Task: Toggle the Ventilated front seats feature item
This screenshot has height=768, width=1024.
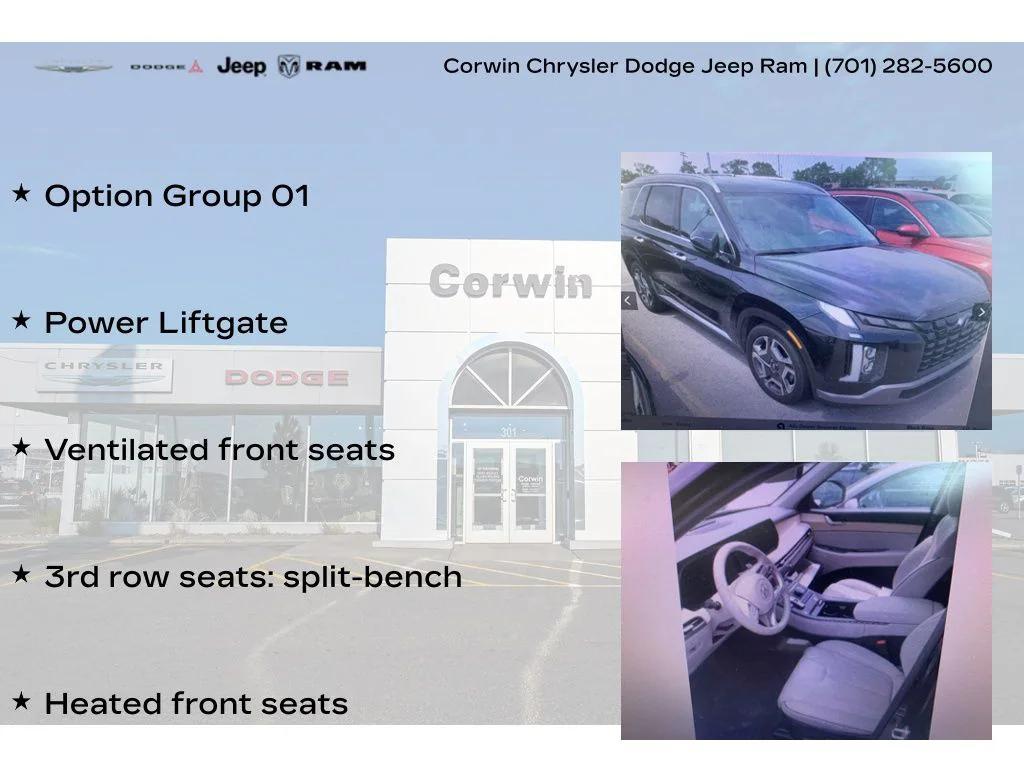Action: coord(220,449)
